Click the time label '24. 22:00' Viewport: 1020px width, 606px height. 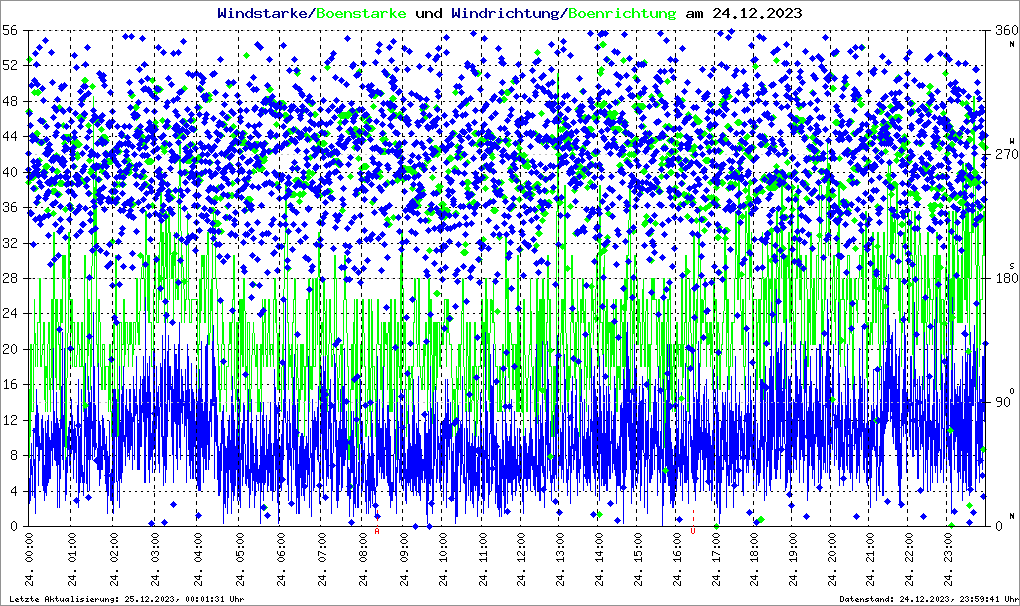tap(910, 559)
